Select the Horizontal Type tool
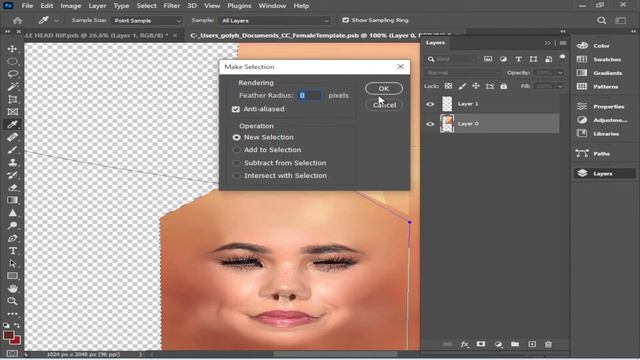The image size is (640, 360). 12,251
